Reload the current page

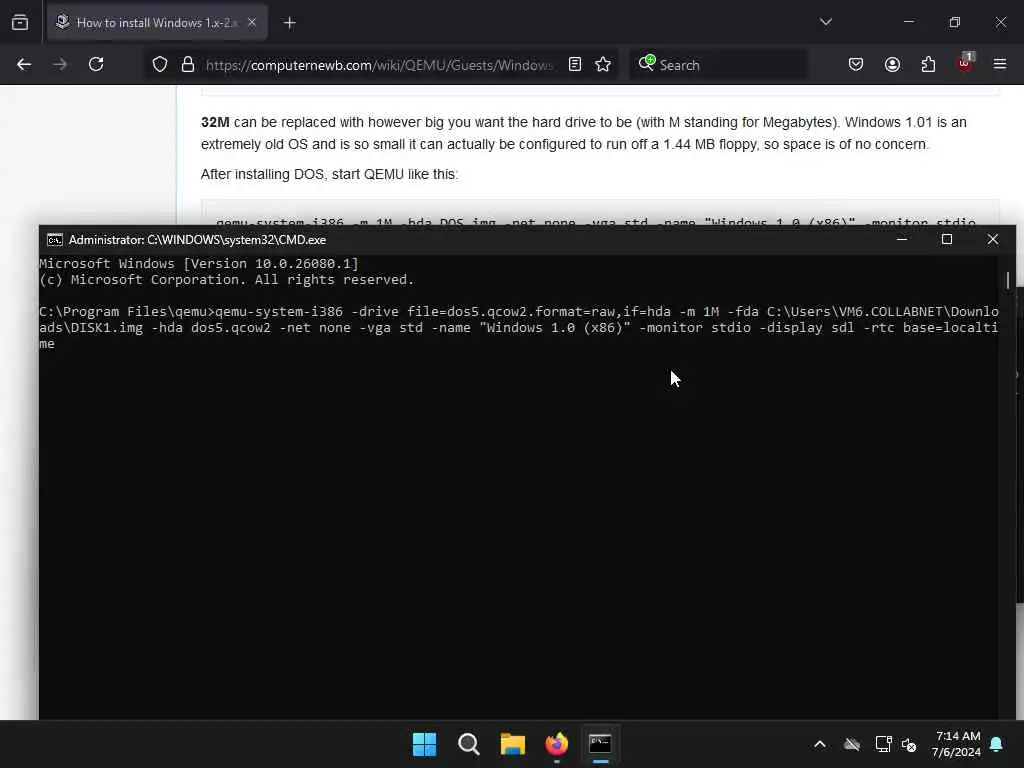[96, 65]
